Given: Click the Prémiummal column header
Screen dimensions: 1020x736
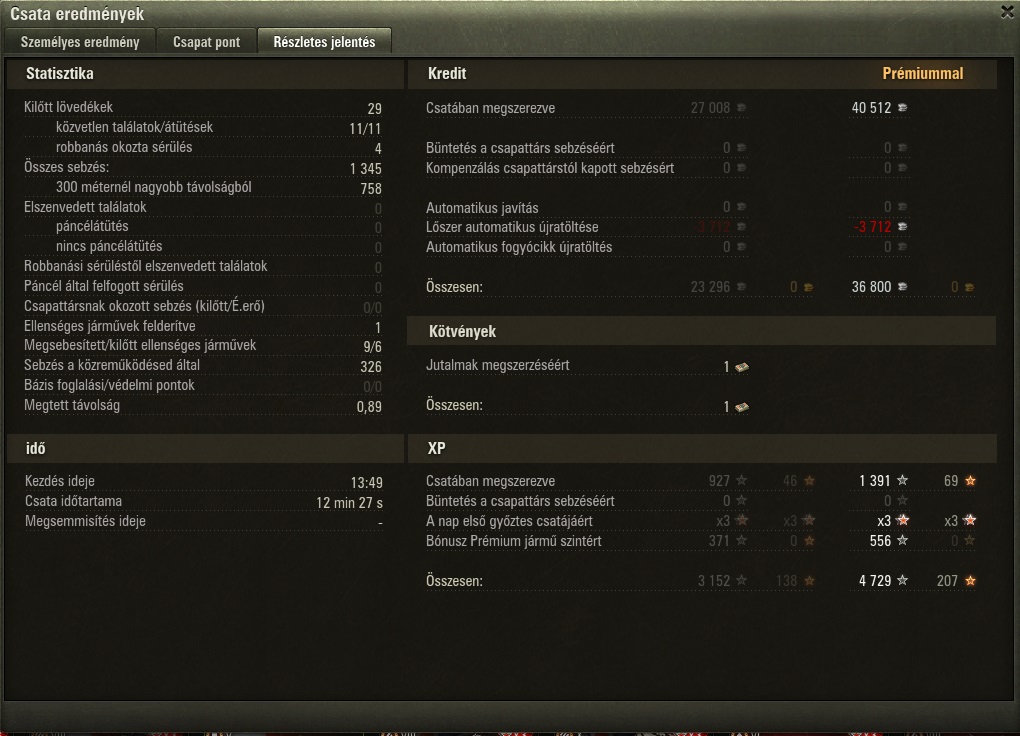Looking at the screenshot, I should [x=922, y=74].
